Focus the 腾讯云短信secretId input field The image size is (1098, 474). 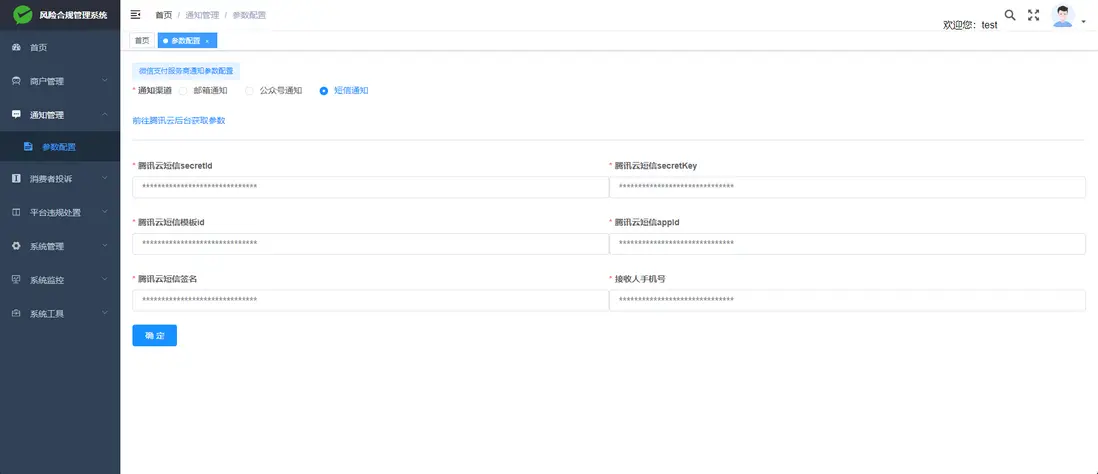tap(370, 187)
